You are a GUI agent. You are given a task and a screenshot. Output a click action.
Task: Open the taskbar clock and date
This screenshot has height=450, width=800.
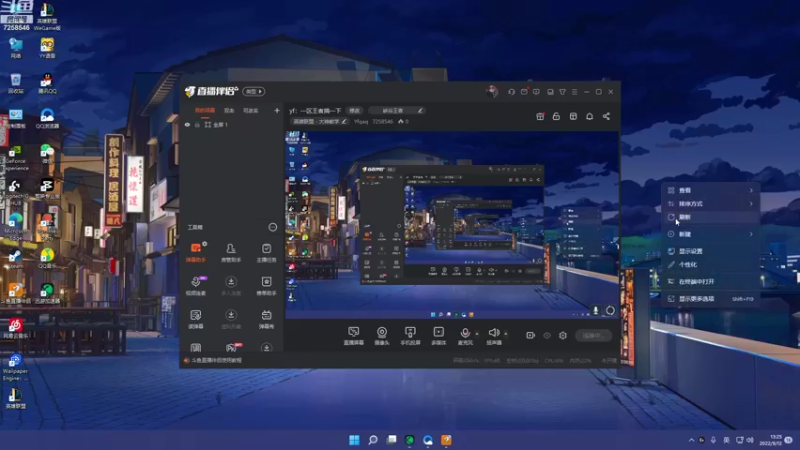771,440
